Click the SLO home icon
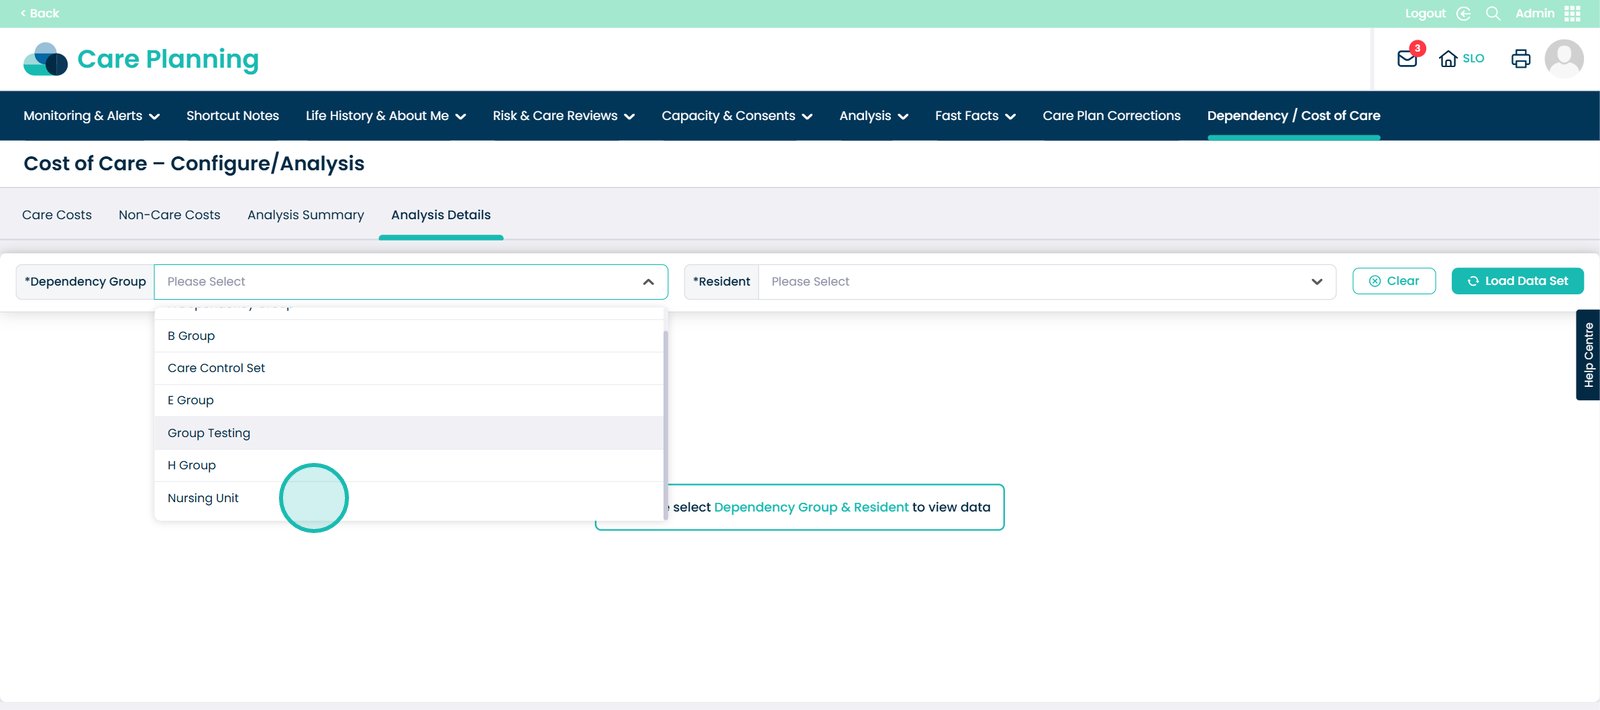This screenshot has width=1600, height=710. point(1448,59)
